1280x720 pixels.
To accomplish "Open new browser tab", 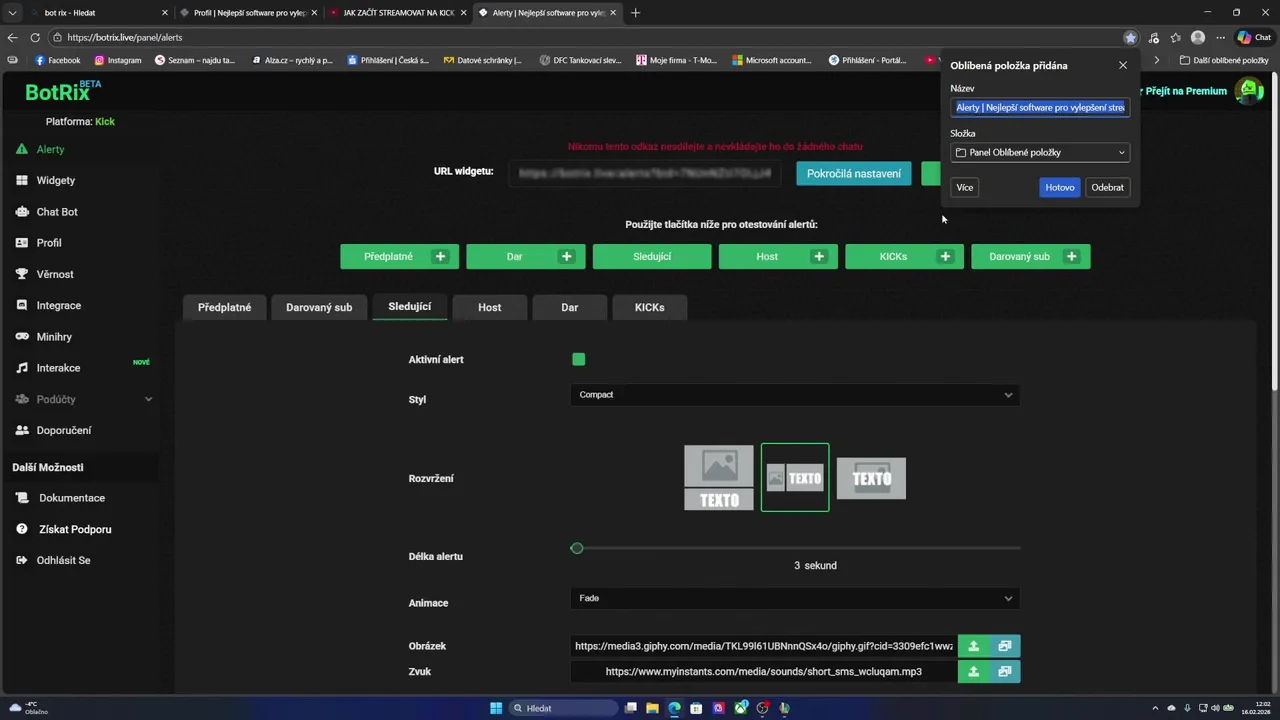I will [635, 13].
